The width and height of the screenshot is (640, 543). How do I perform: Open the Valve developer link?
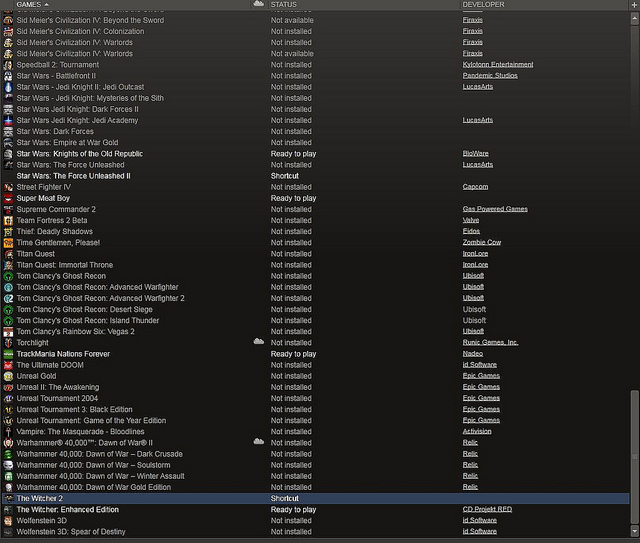pos(471,220)
